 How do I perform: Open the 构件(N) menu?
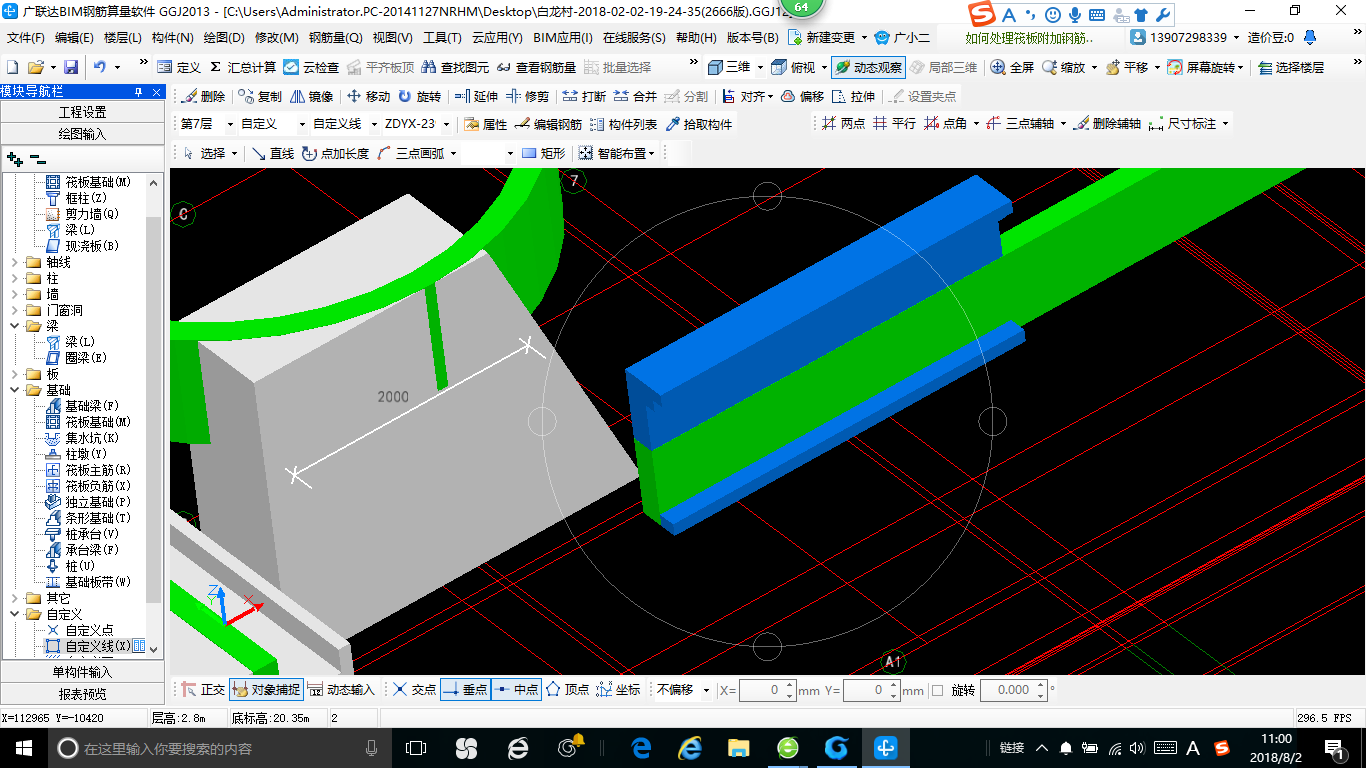point(173,38)
